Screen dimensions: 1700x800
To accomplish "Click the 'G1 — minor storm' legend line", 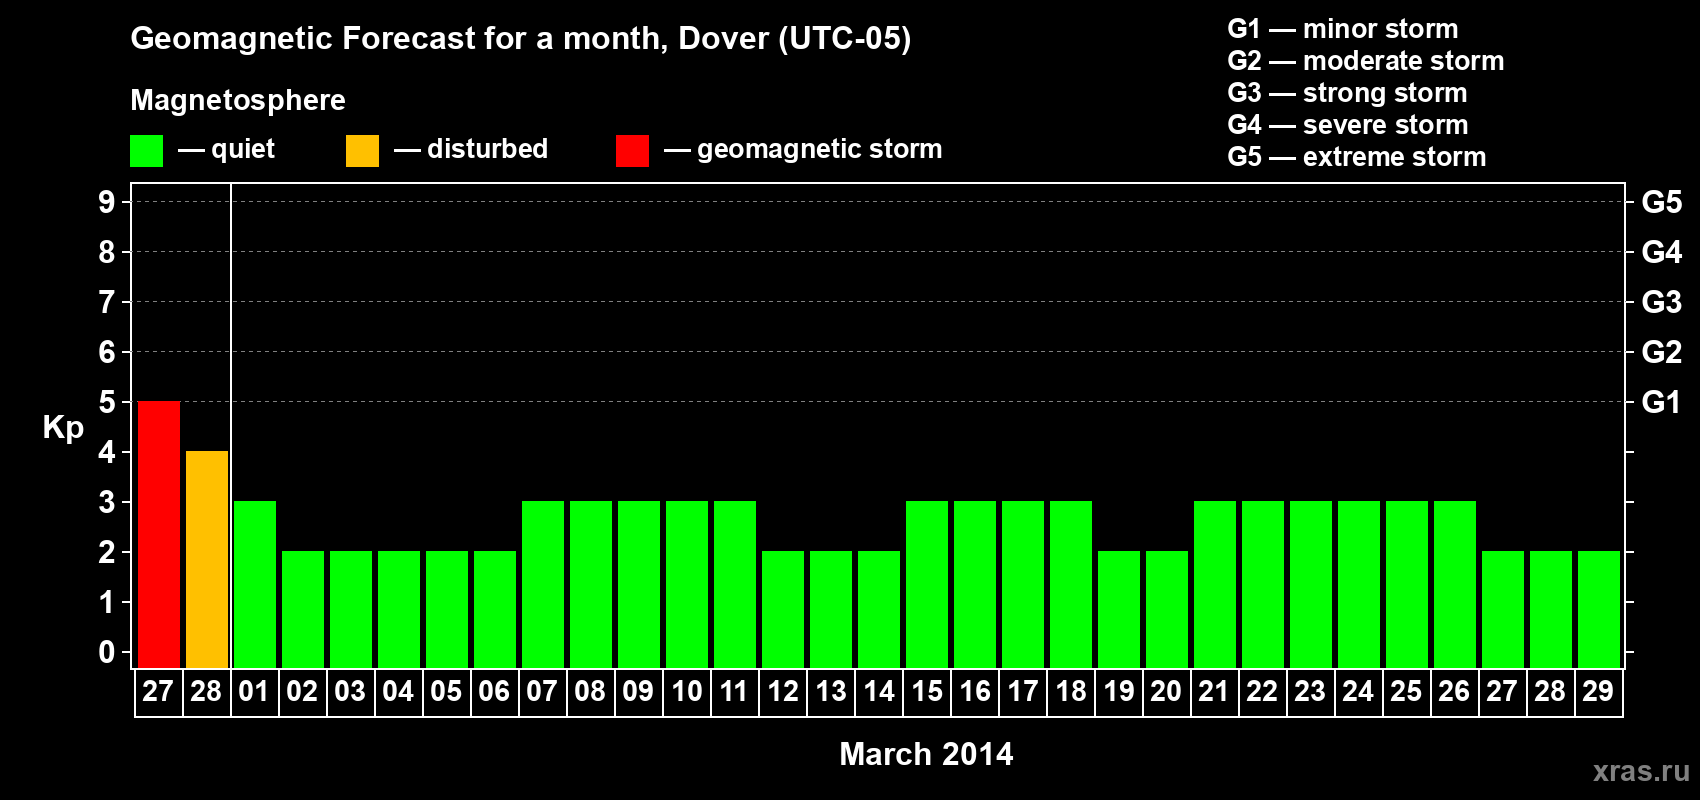I will (1342, 29).
